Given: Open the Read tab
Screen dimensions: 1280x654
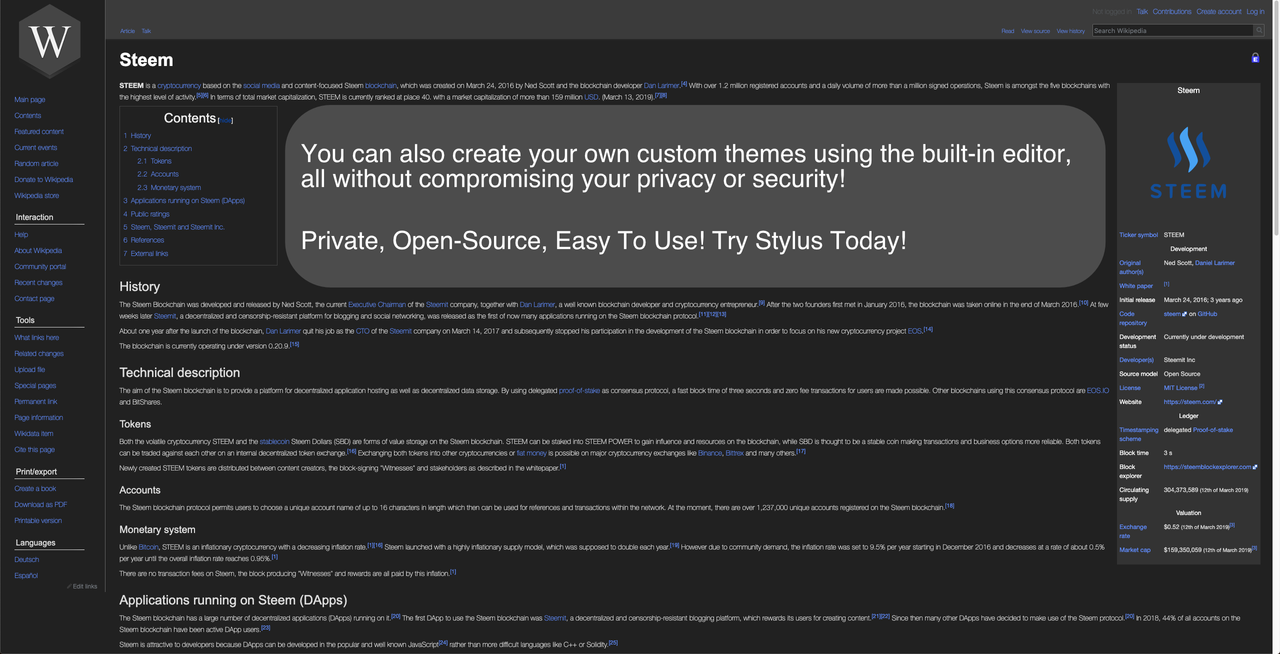Looking at the screenshot, I should pyautogui.click(x=1008, y=31).
